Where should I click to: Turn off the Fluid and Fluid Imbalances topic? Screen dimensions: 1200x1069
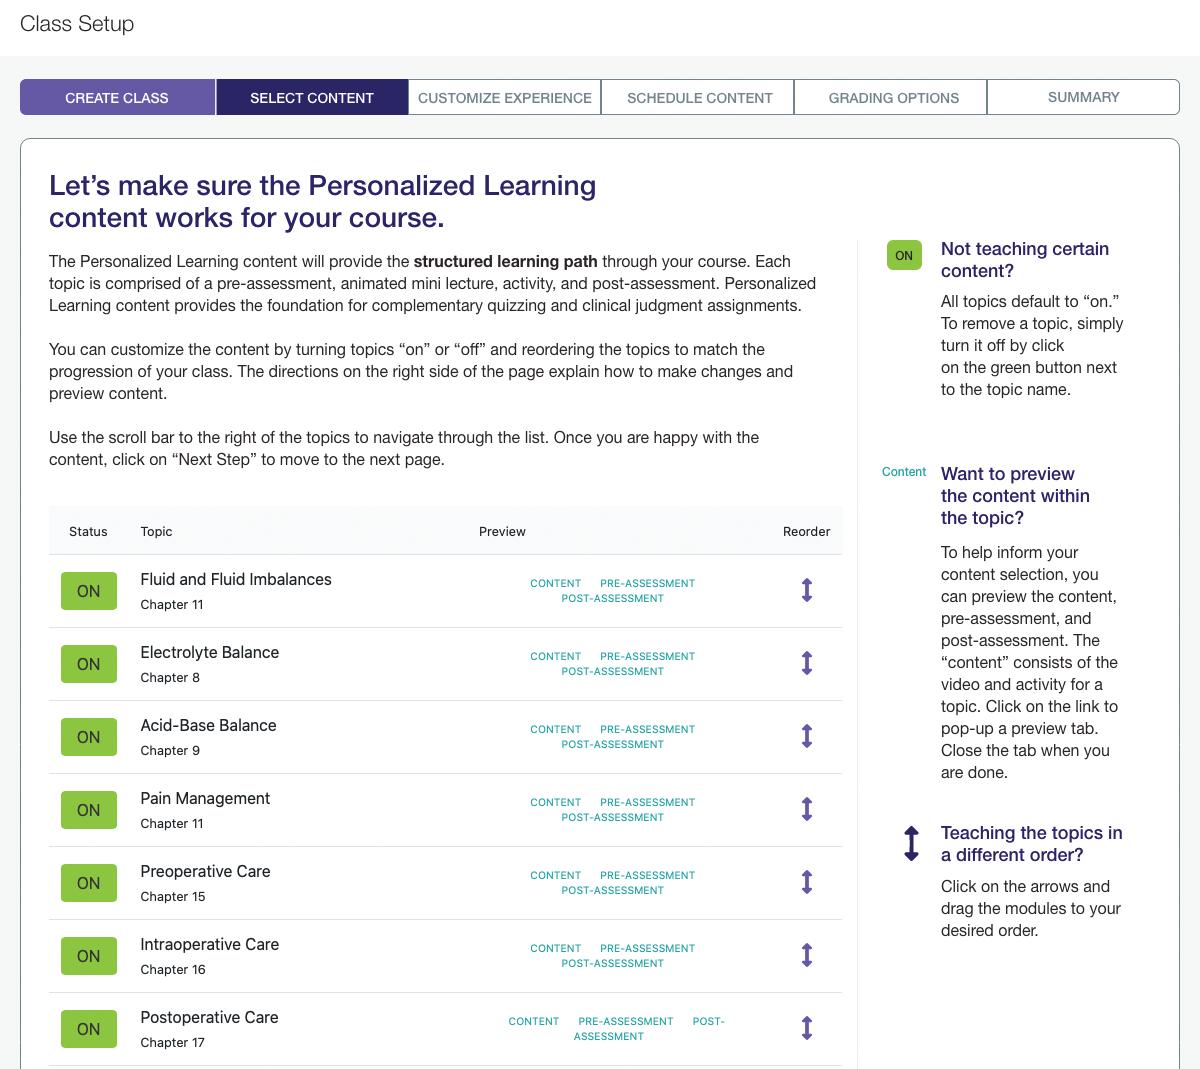88,591
